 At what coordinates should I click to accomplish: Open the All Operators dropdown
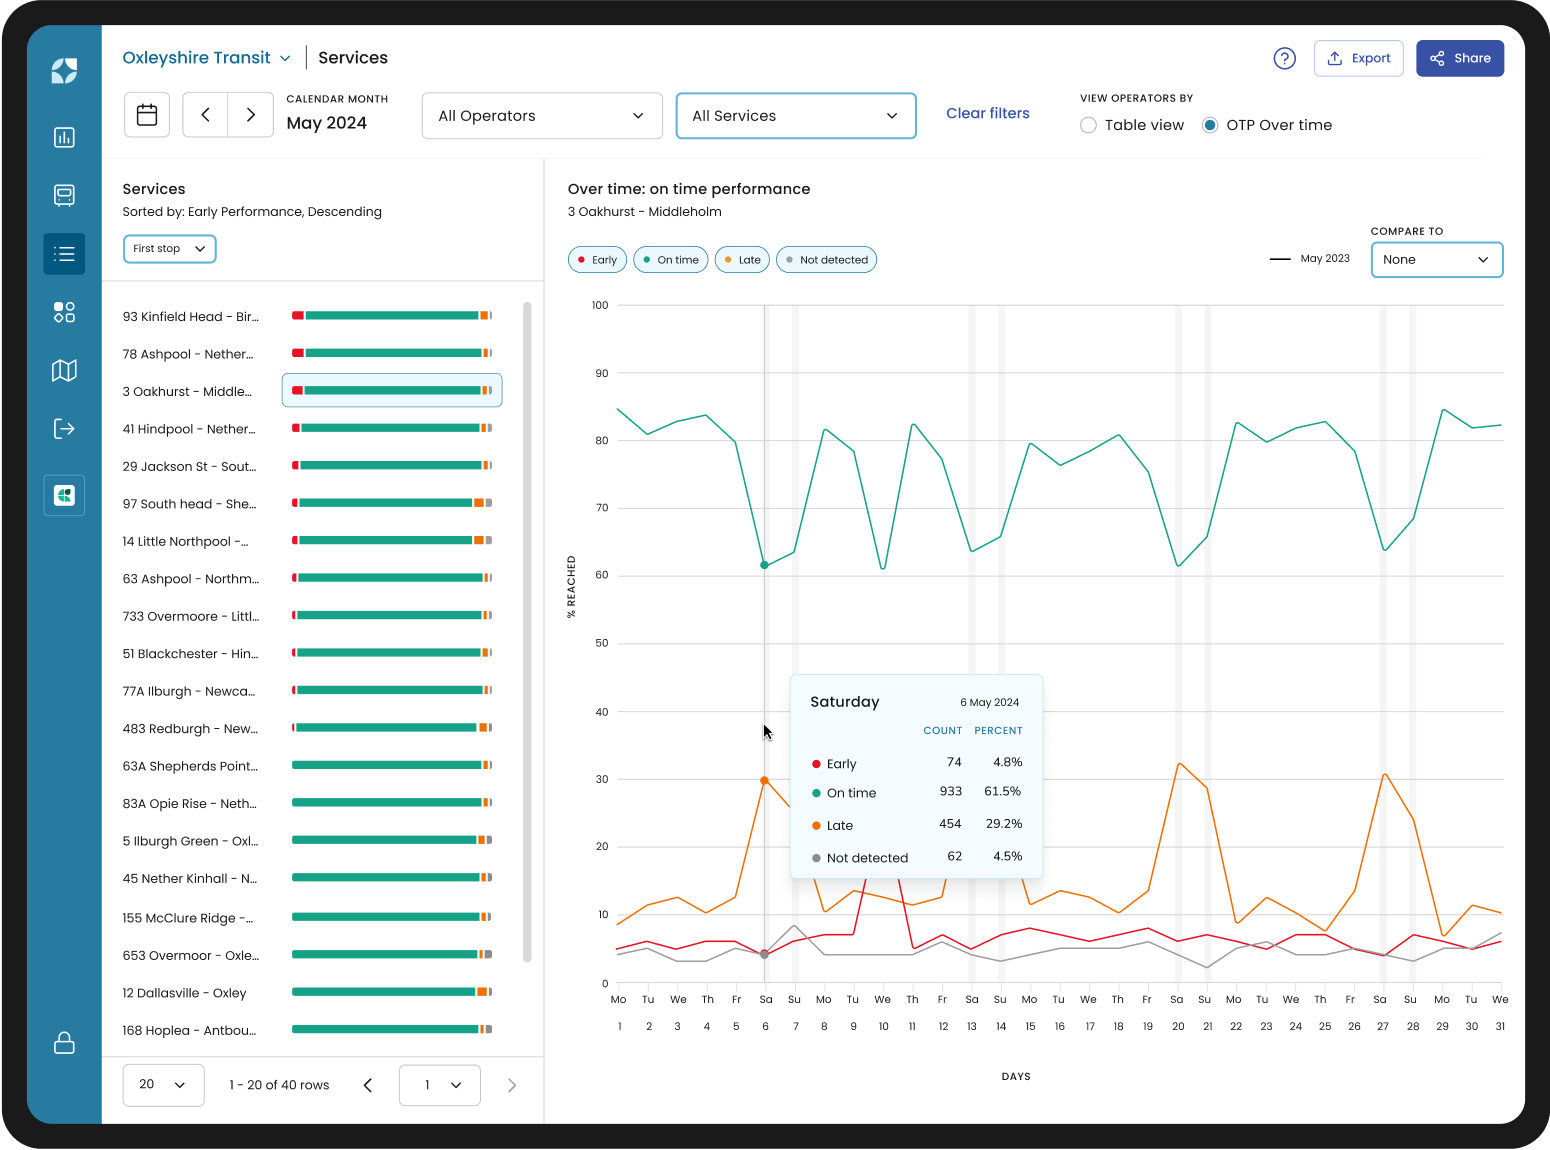click(542, 116)
